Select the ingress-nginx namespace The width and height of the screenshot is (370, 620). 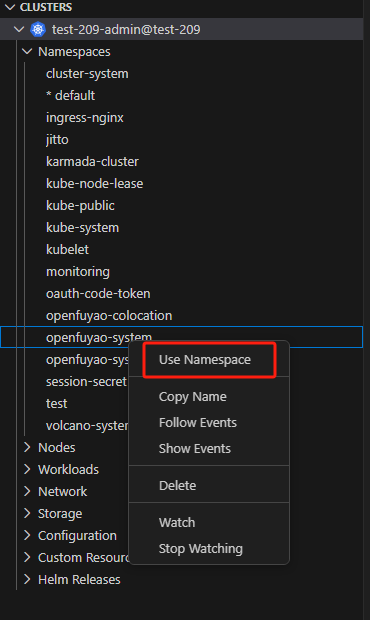coord(85,117)
